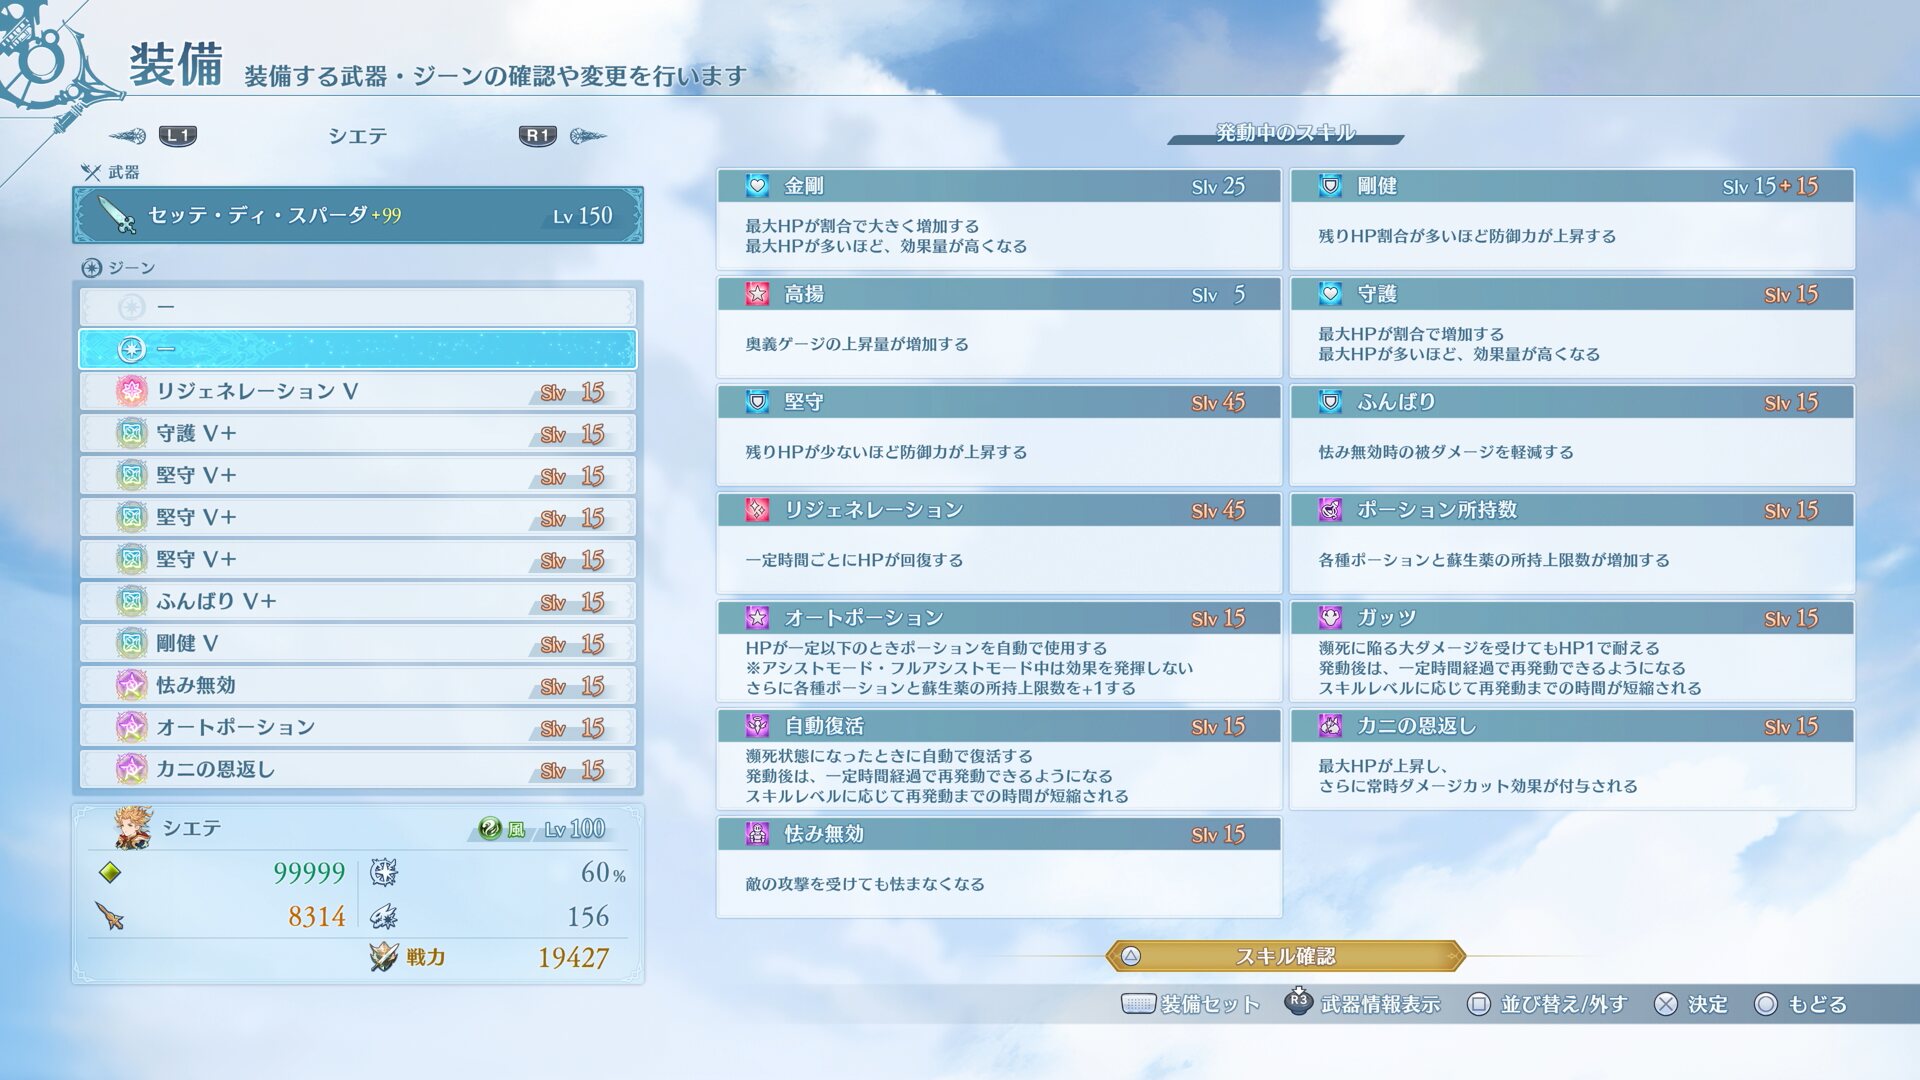Click the green icon beside 剛健 V
The height and width of the screenshot is (1080, 1920).
[131, 643]
